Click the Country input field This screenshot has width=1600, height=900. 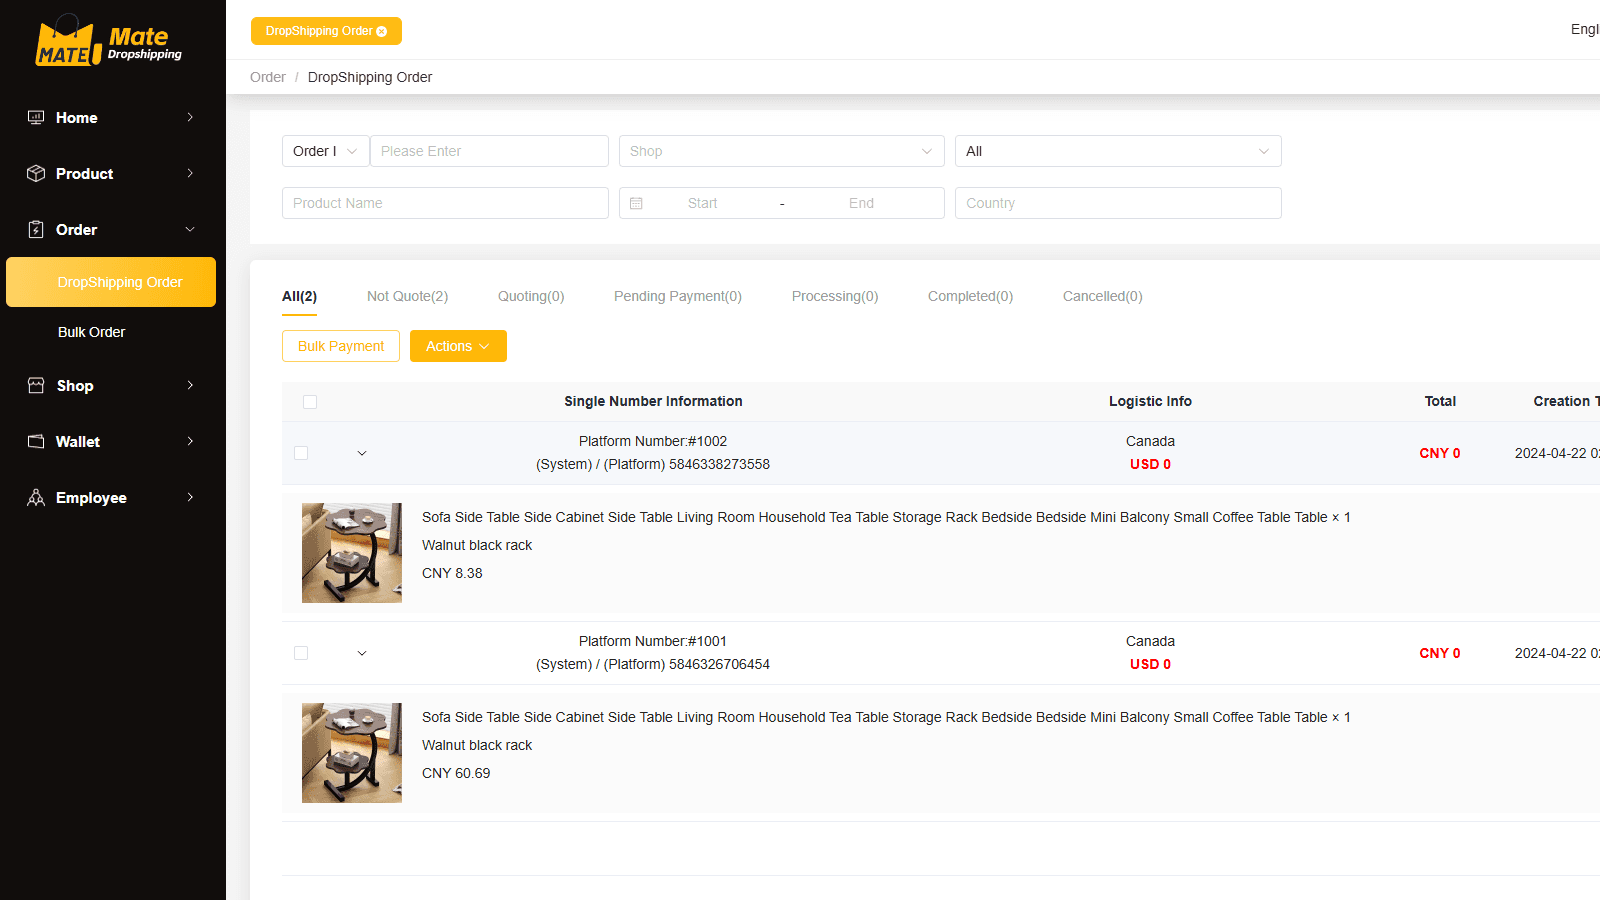tap(1118, 203)
